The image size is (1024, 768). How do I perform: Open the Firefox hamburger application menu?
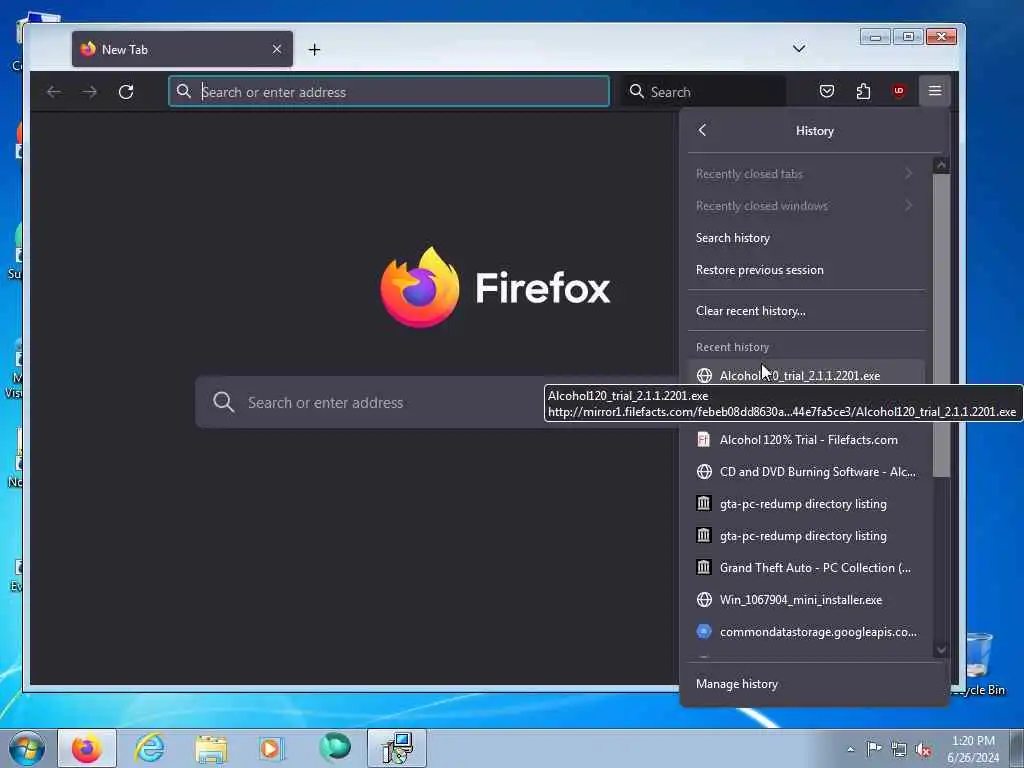click(x=935, y=91)
